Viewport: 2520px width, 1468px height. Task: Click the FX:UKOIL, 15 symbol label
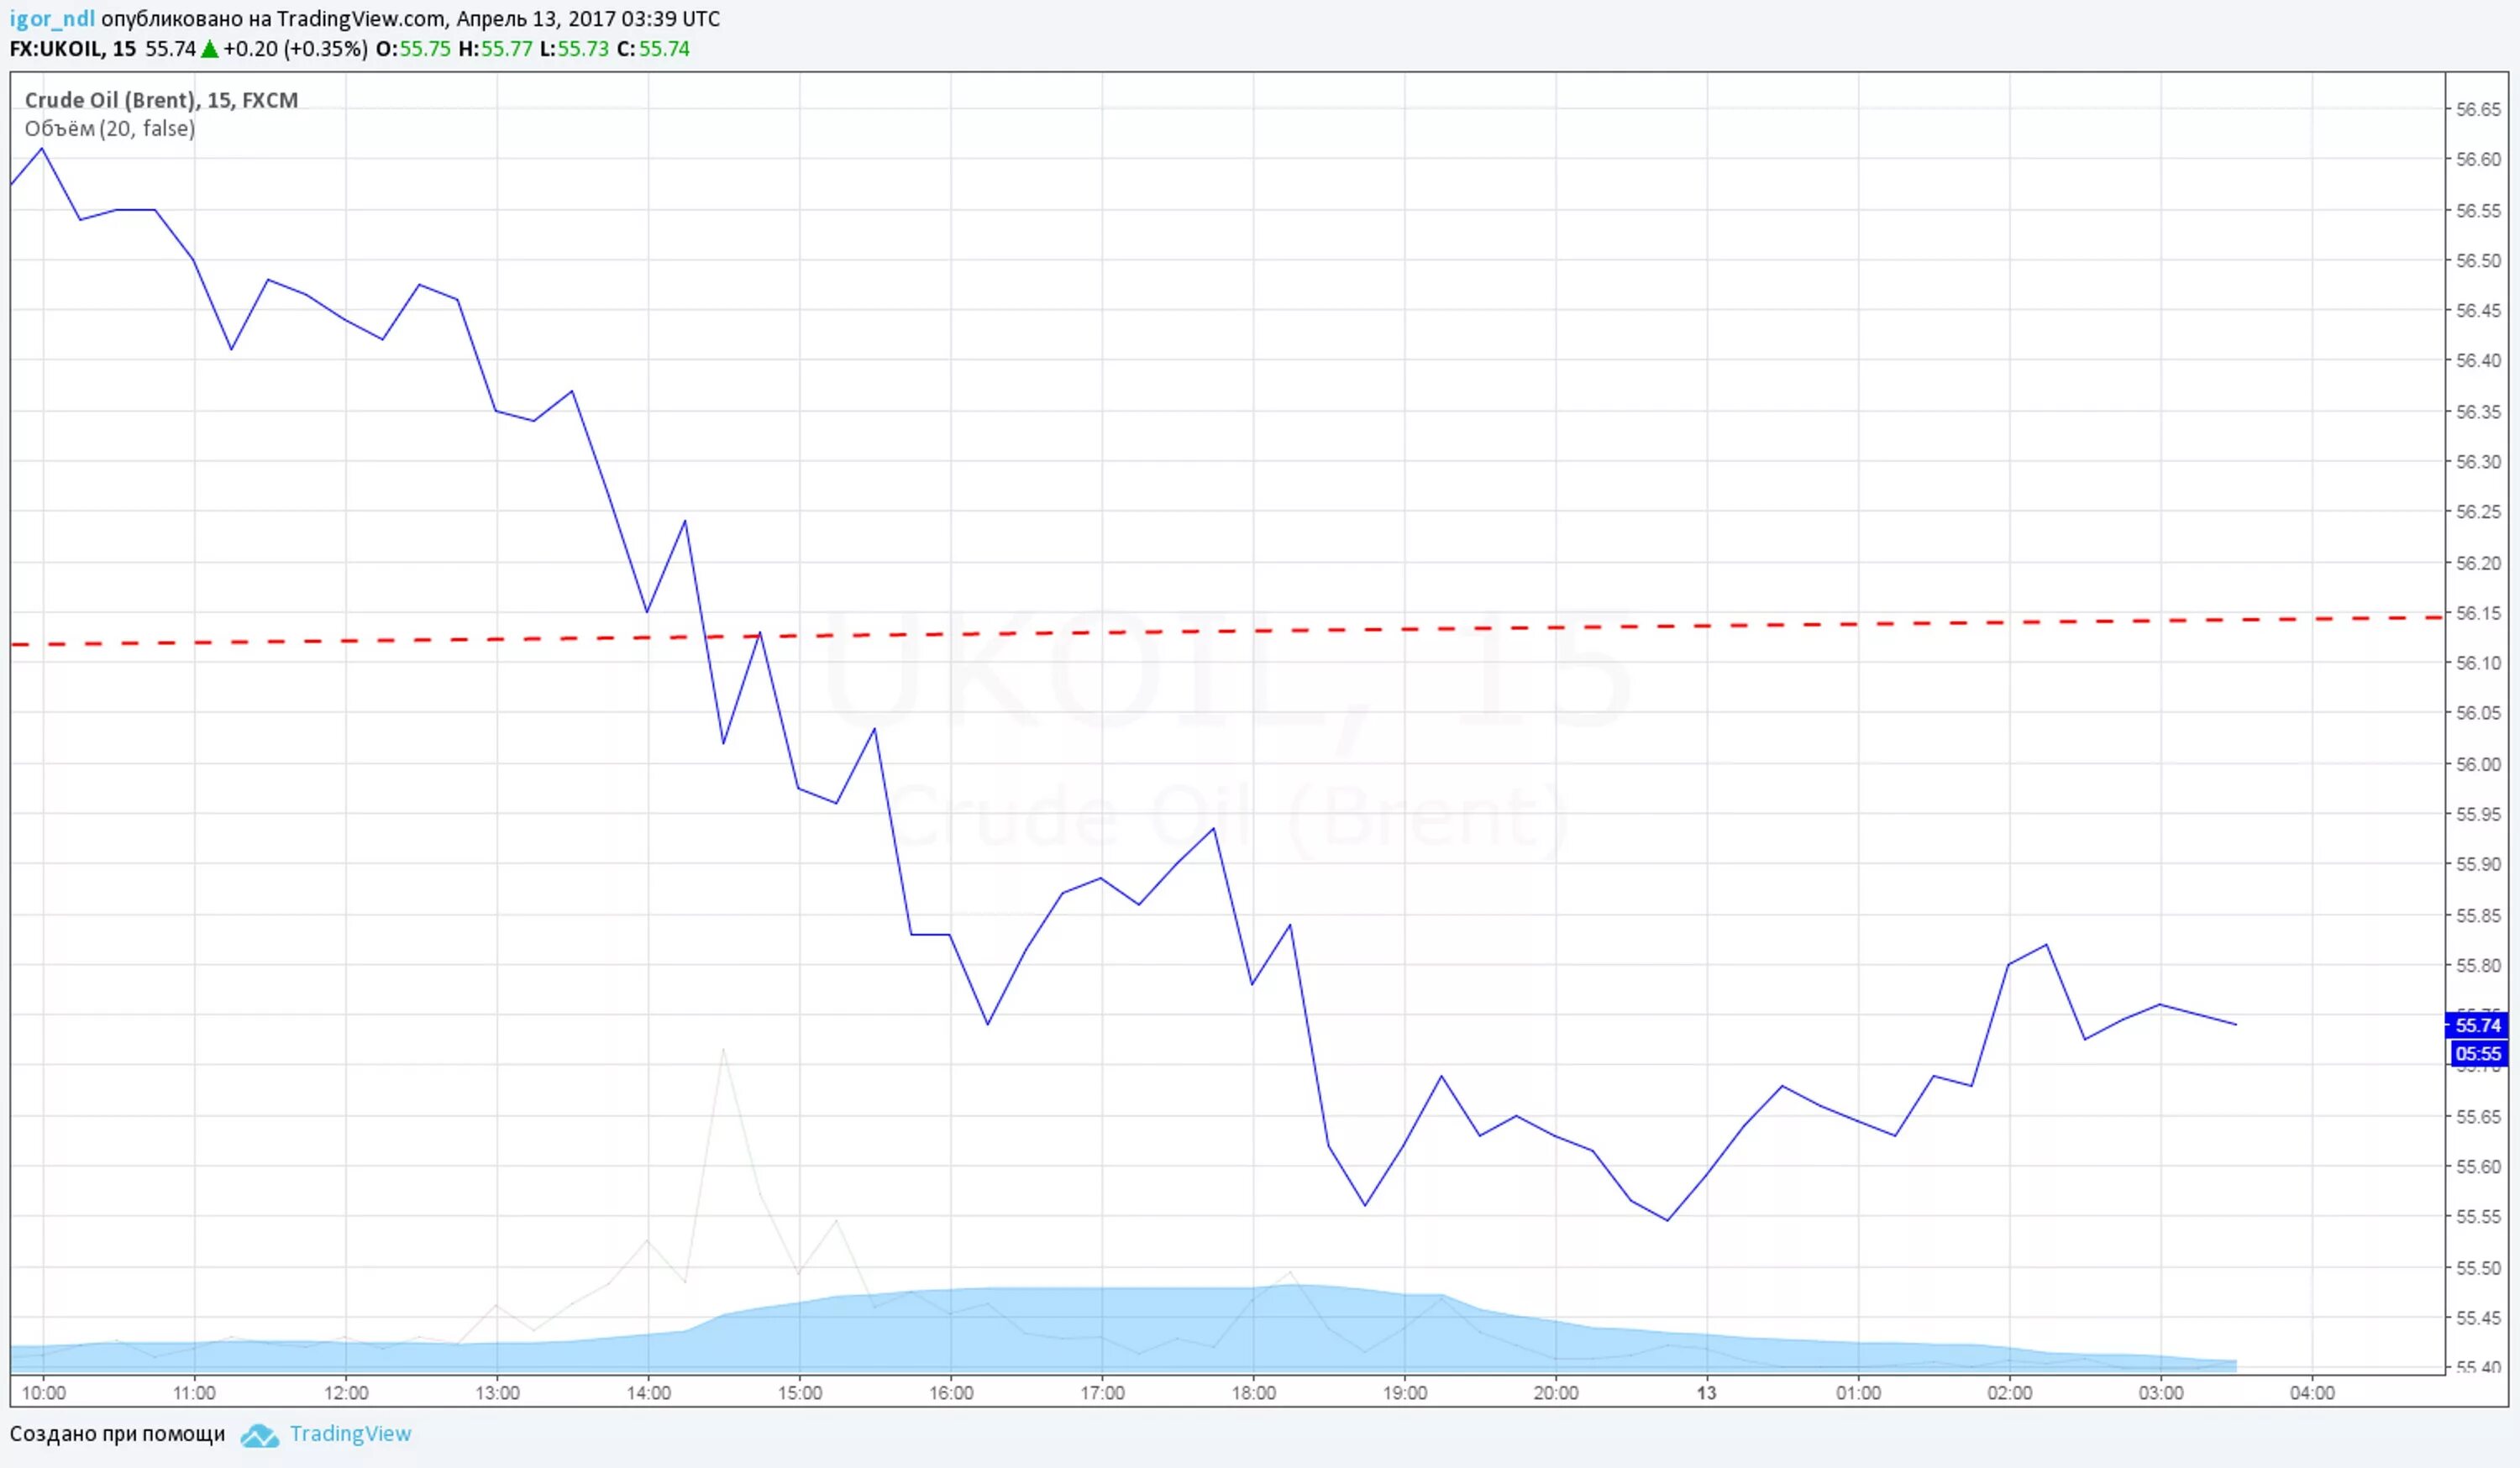coord(73,49)
